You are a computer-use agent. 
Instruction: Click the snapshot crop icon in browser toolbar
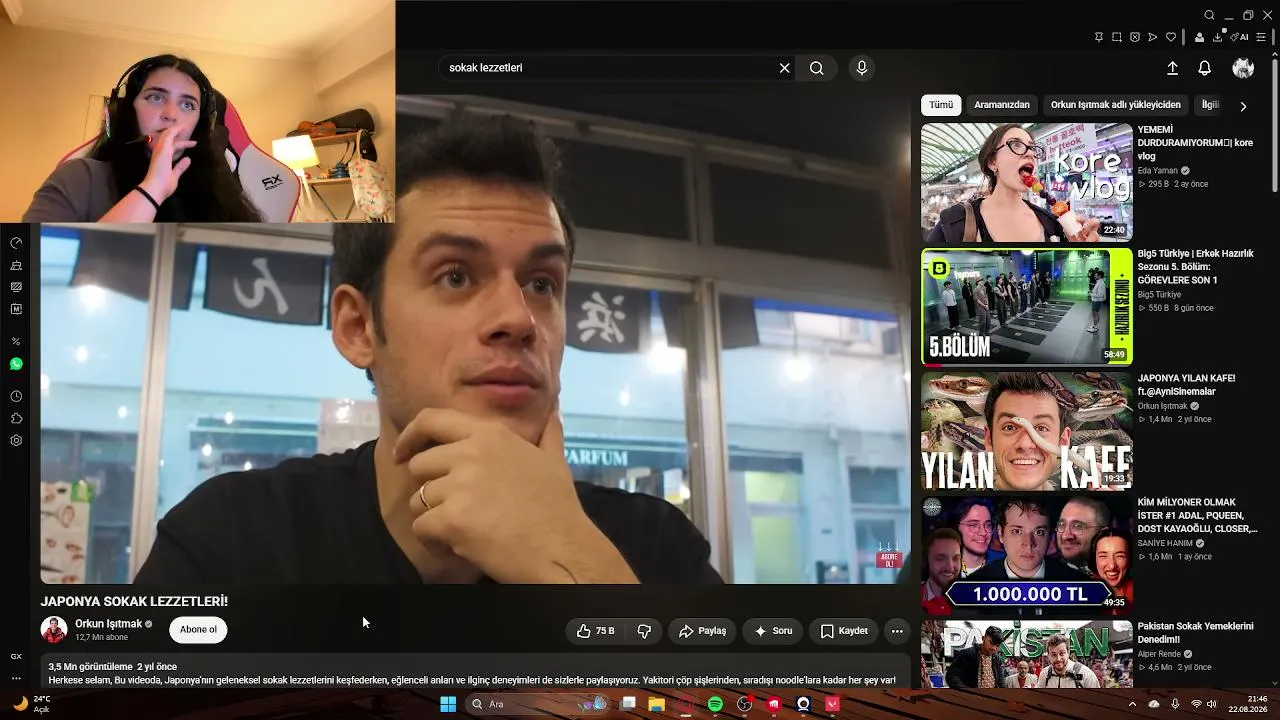[1117, 37]
